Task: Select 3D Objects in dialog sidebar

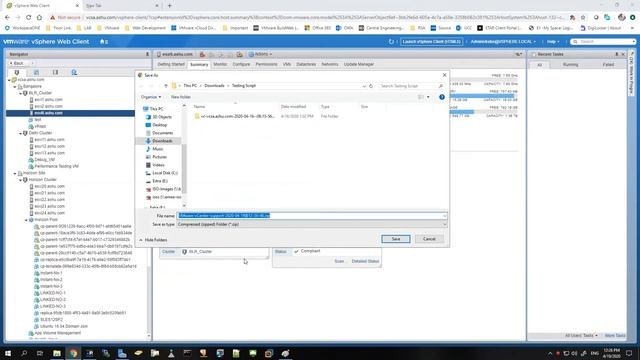Action: click(x=162, y=117)
